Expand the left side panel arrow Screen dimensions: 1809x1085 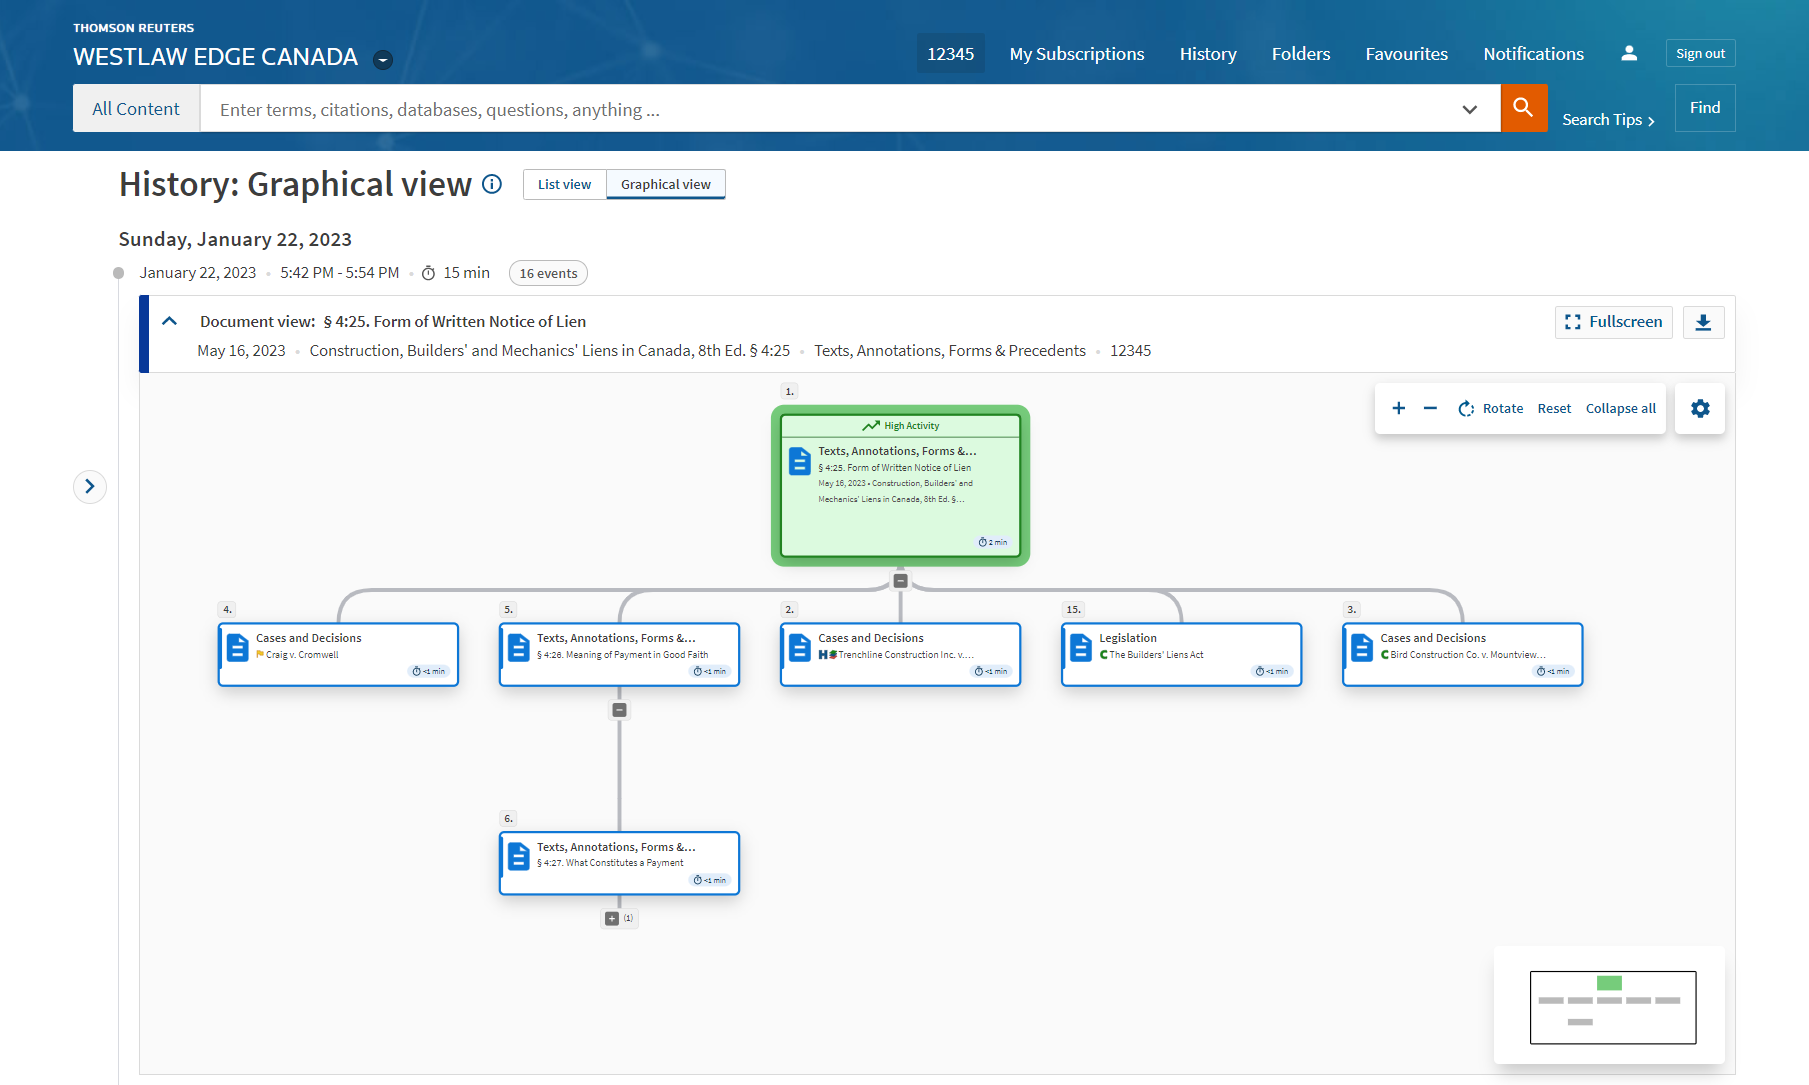(90, 486)
